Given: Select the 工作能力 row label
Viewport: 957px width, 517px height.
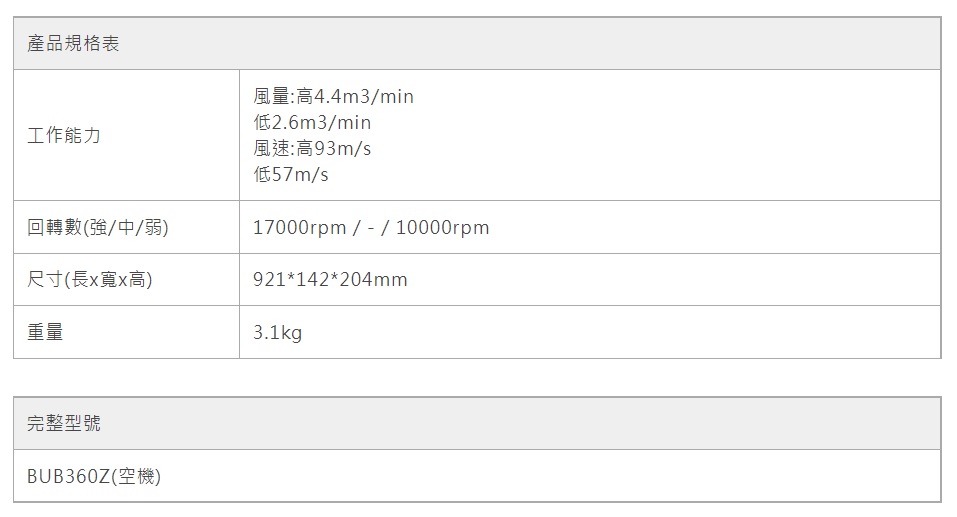Looking at the screenshot, I should click(x=64, y=135).
